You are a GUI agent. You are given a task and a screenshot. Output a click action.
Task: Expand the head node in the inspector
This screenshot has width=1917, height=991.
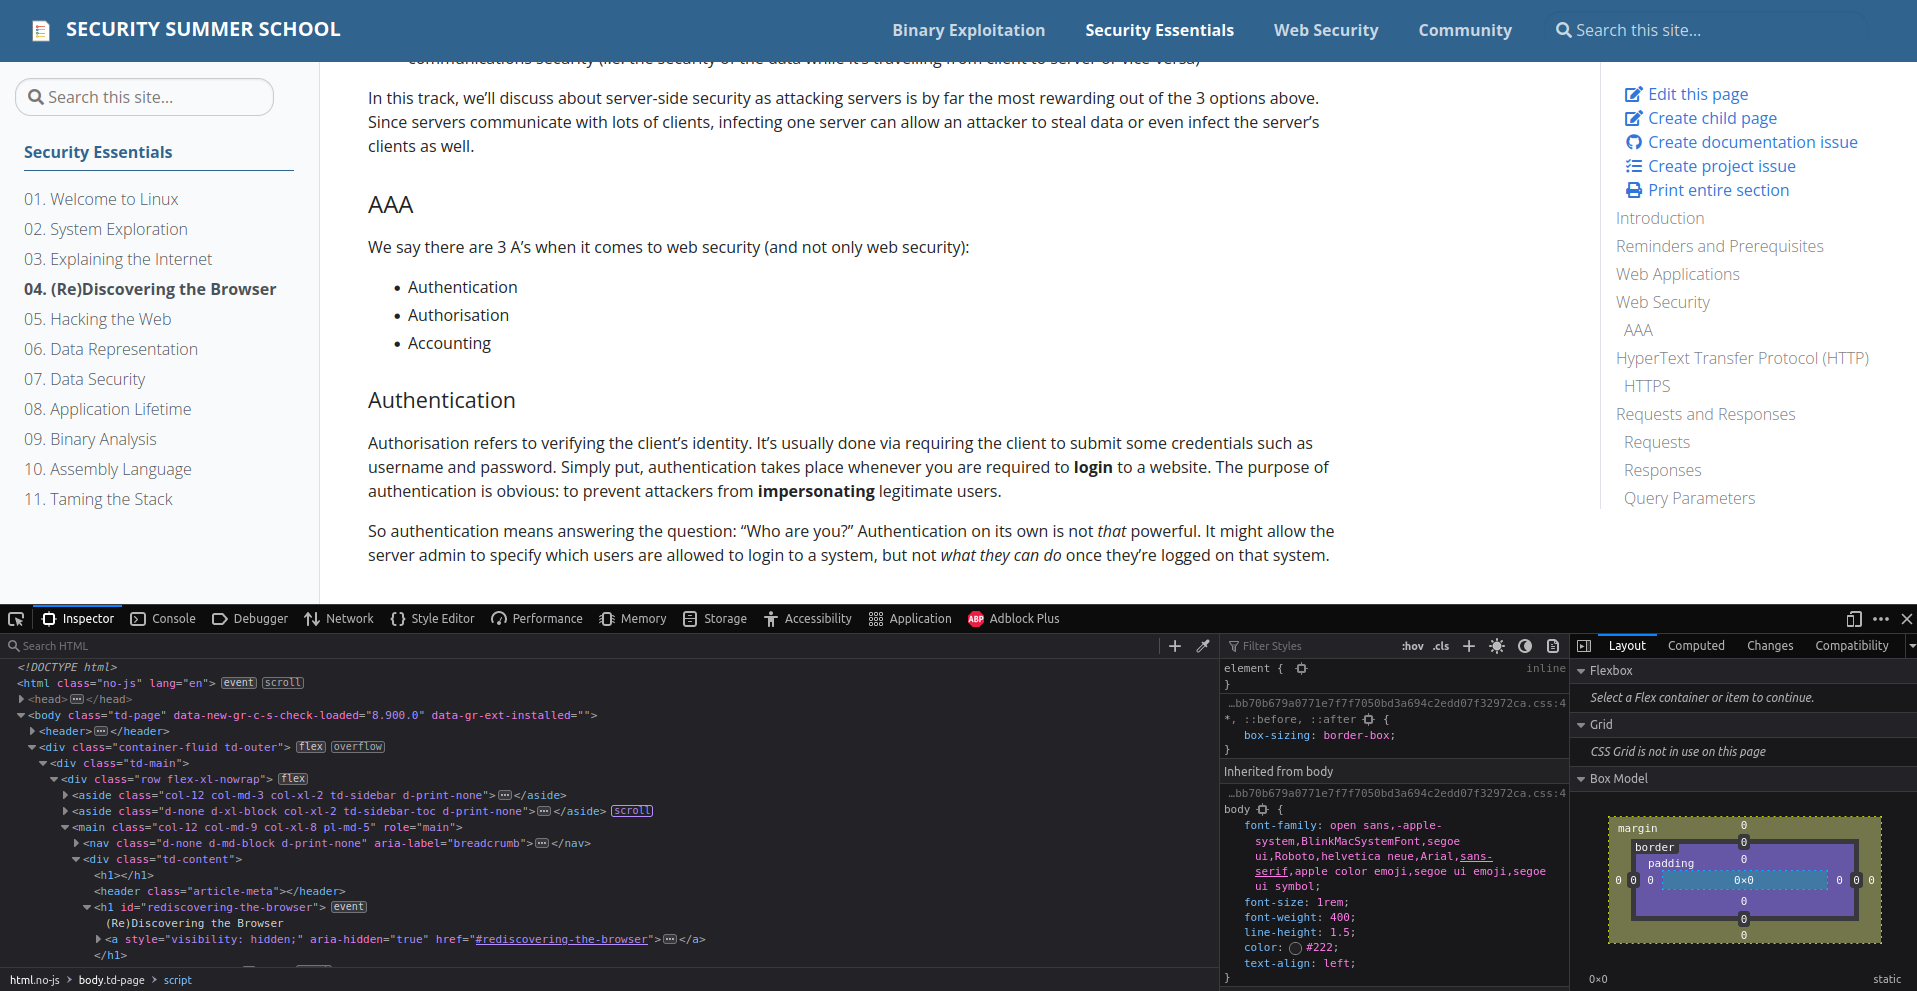tap(23, 699)
